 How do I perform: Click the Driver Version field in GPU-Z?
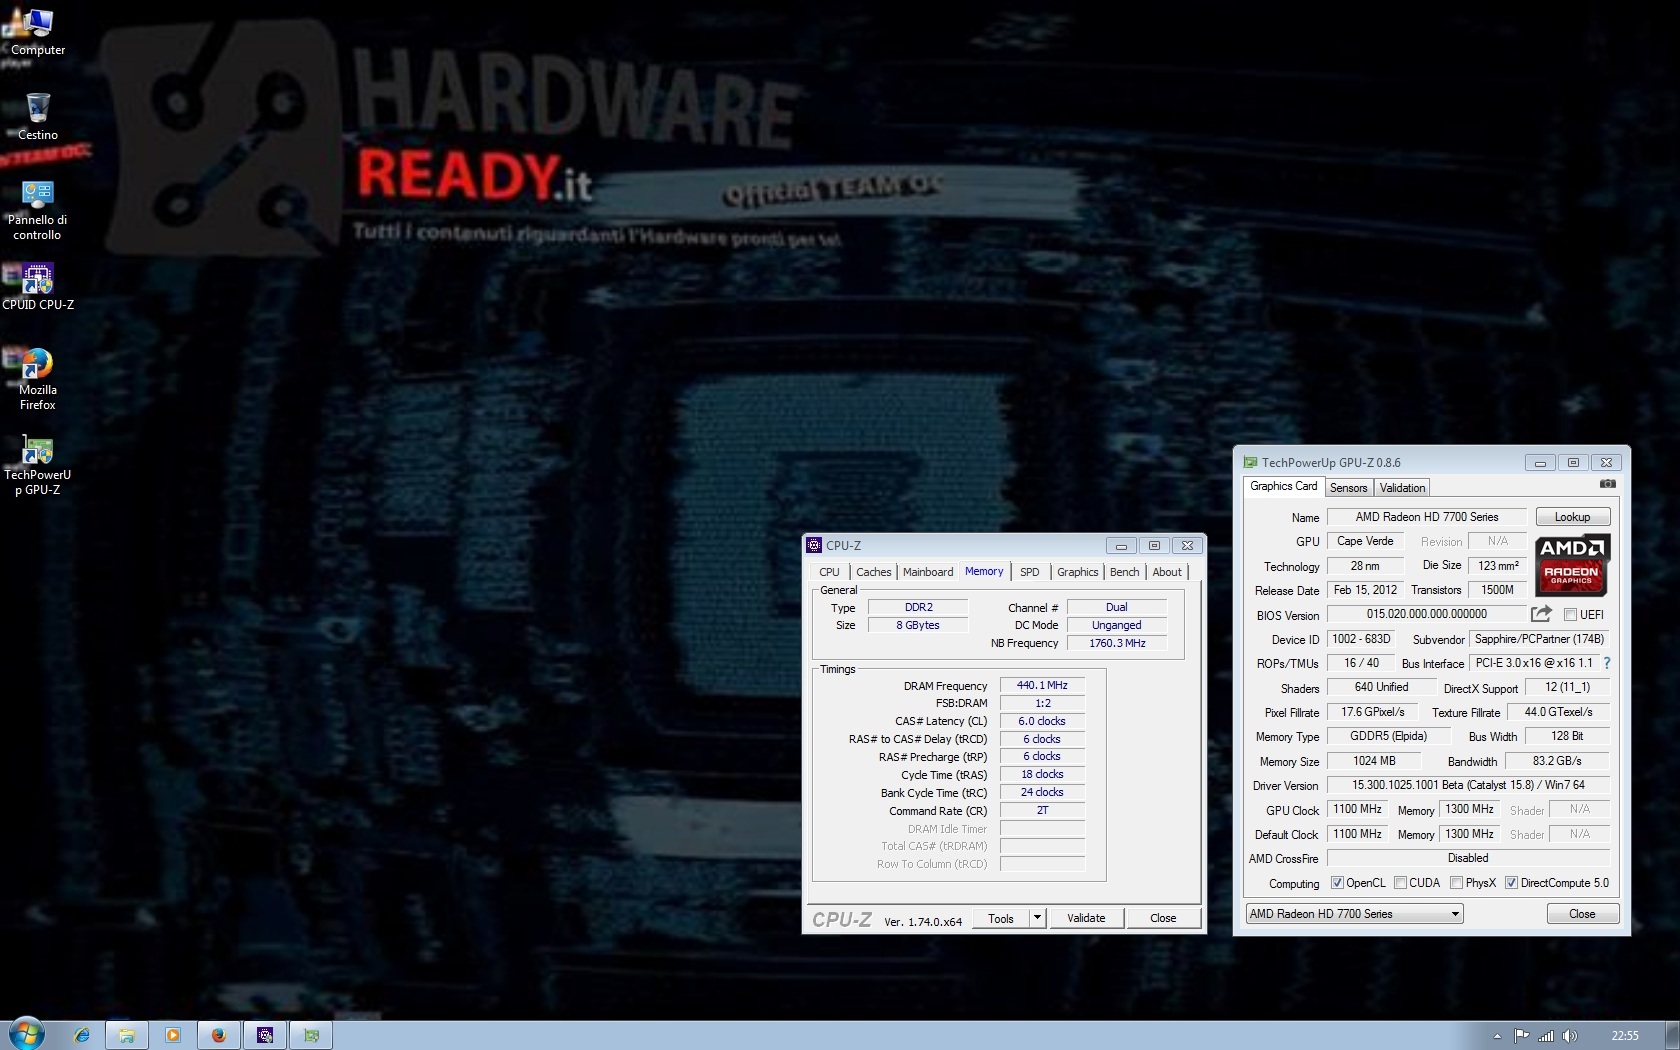coord(1468,785)
